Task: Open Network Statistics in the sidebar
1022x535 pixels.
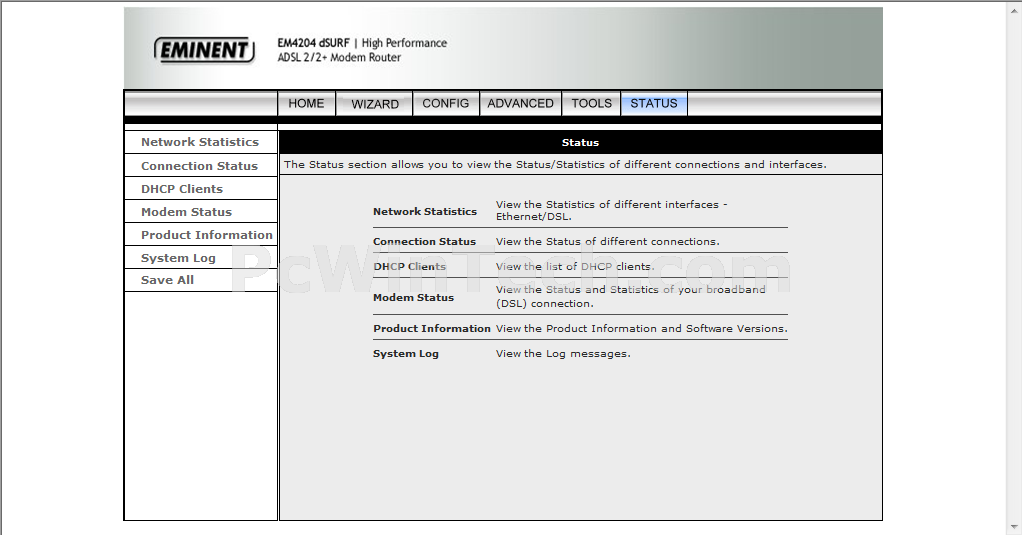Action: 200,142
